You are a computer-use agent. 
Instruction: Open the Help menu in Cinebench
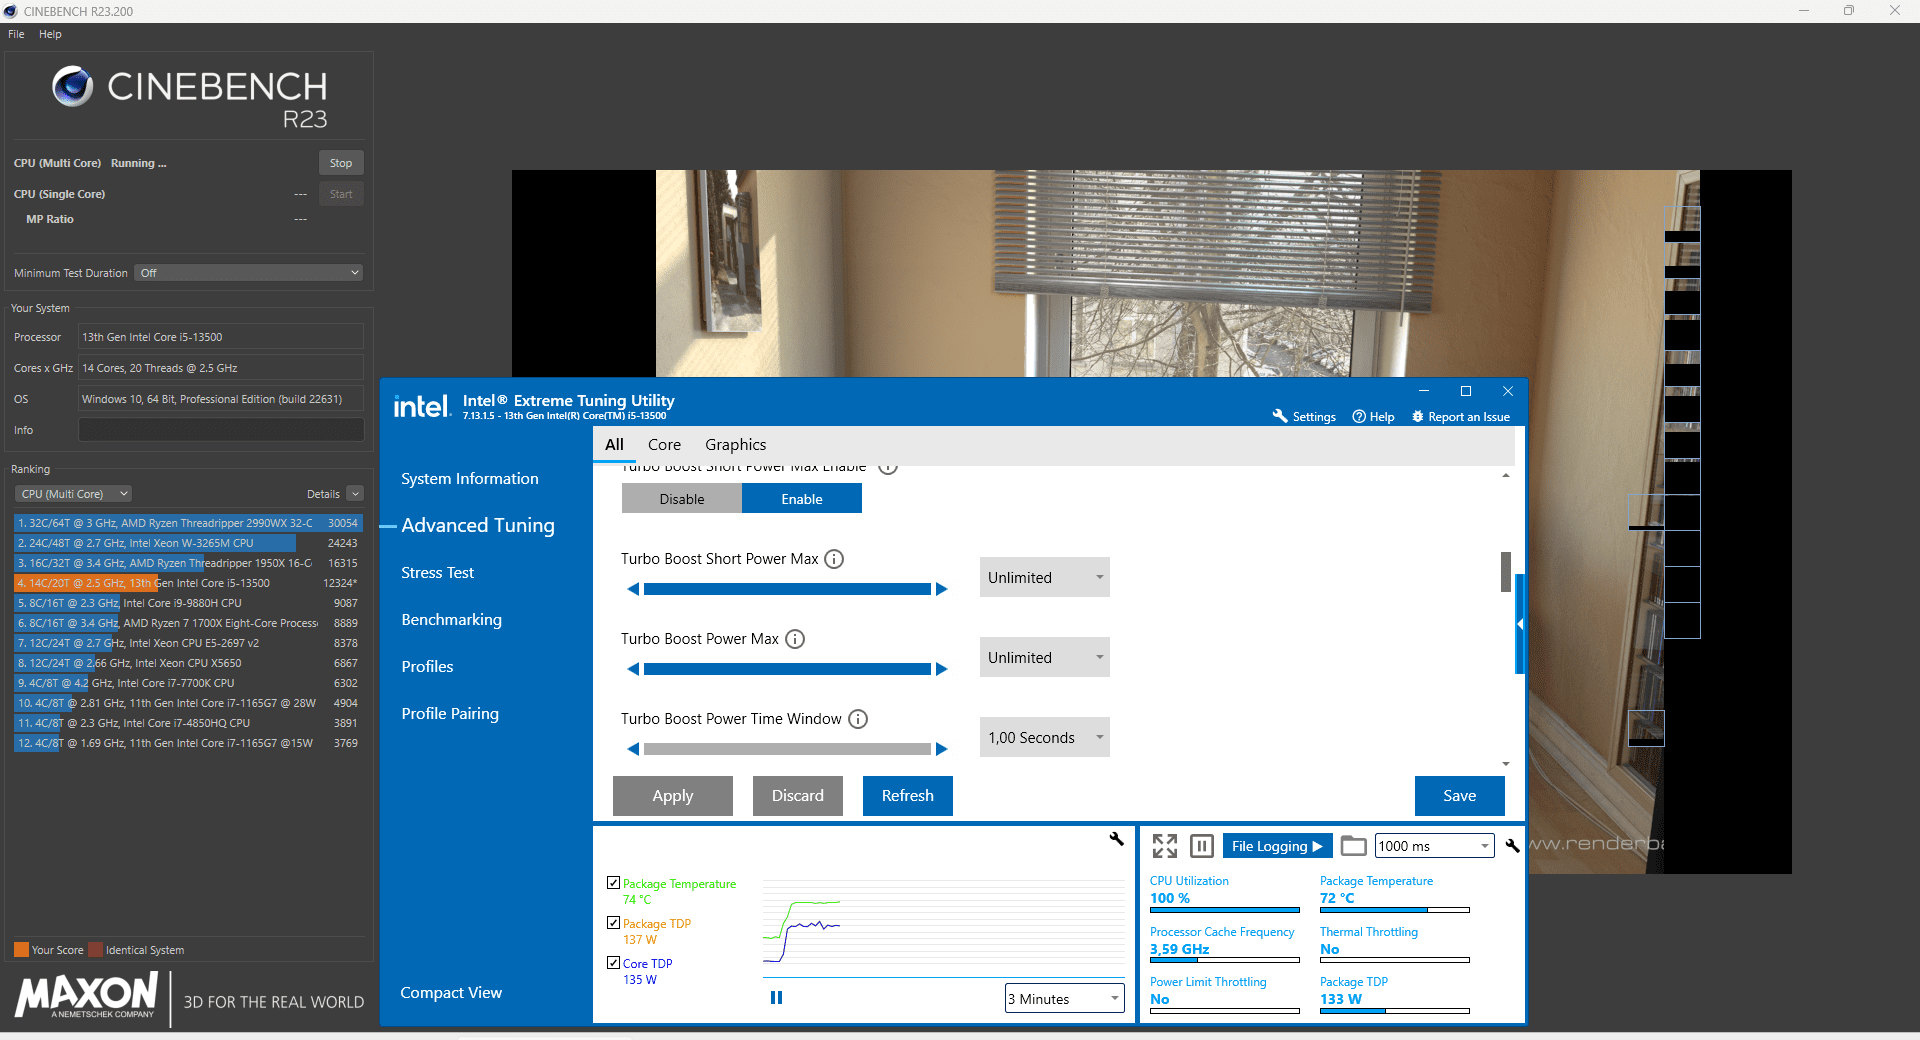(x=50, y=34)
